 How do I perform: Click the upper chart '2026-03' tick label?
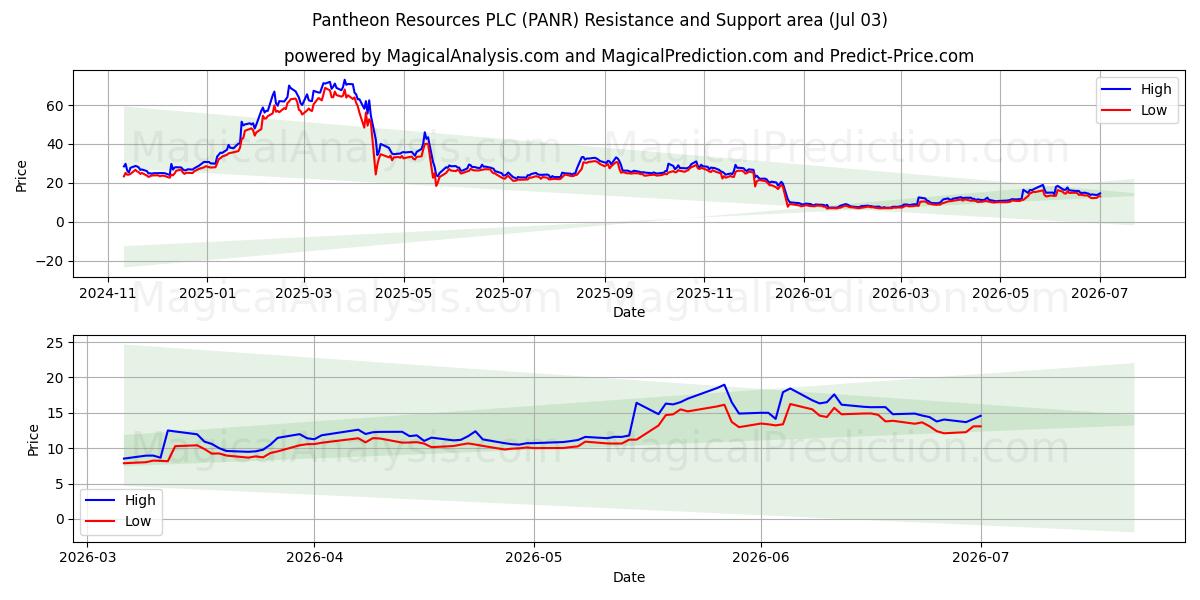(899, 293)
